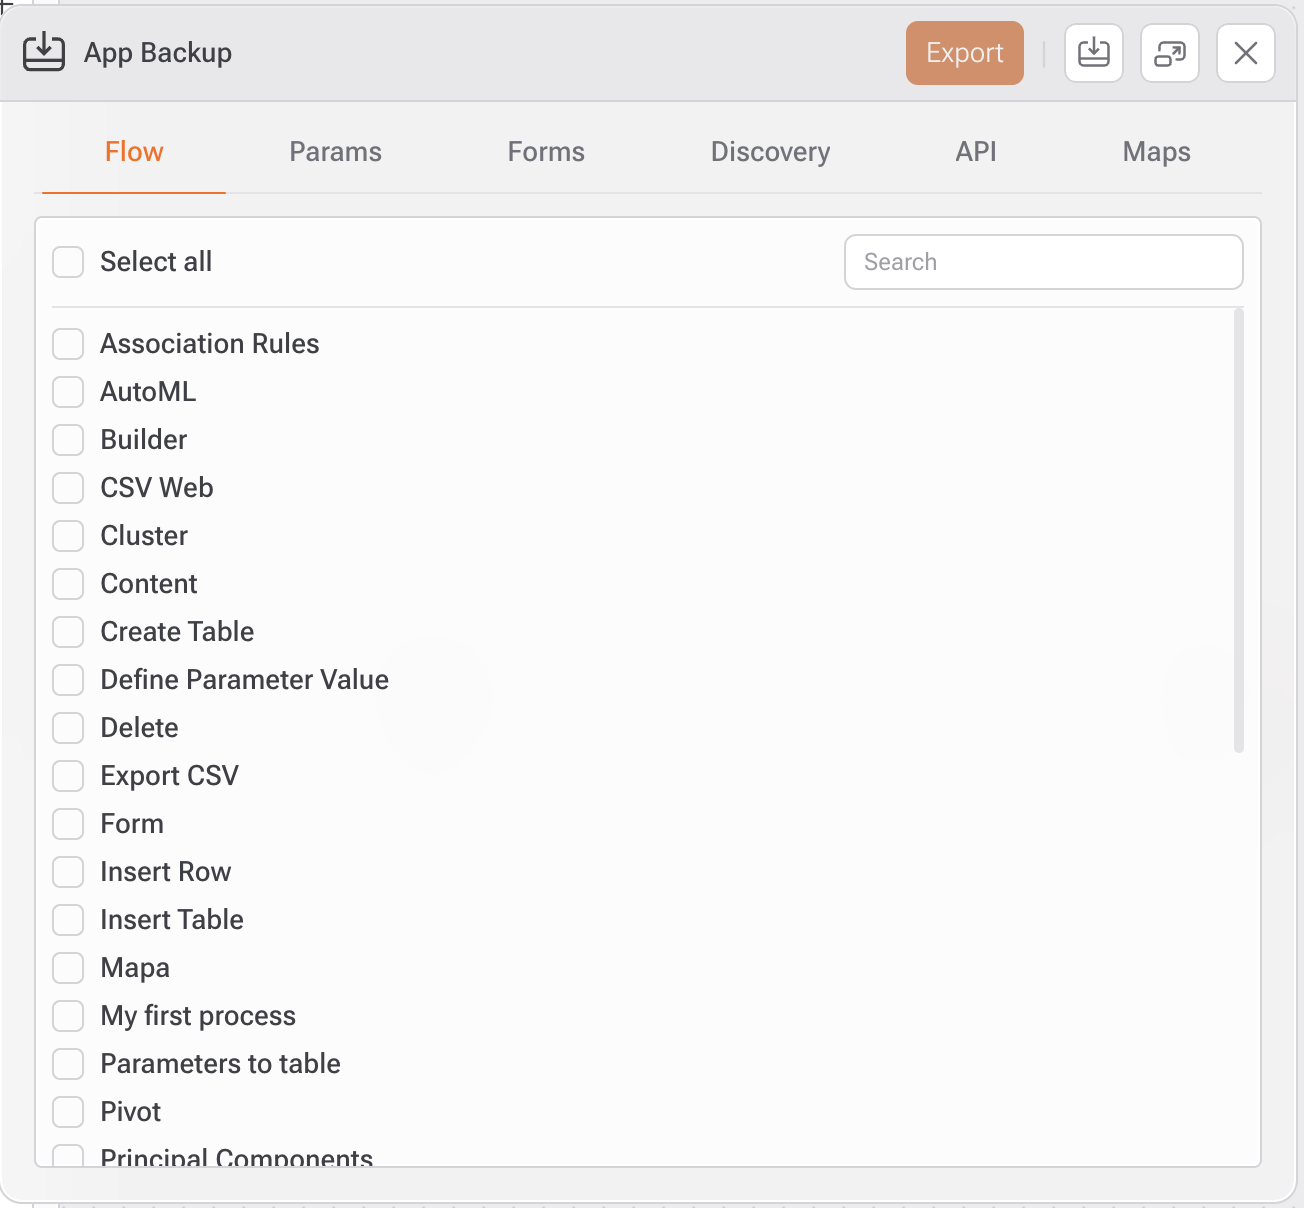Viewport: 1304px width, 1208px height.
Task: Enable the AutoML checkbox
Action: click(x=68, y=392)
